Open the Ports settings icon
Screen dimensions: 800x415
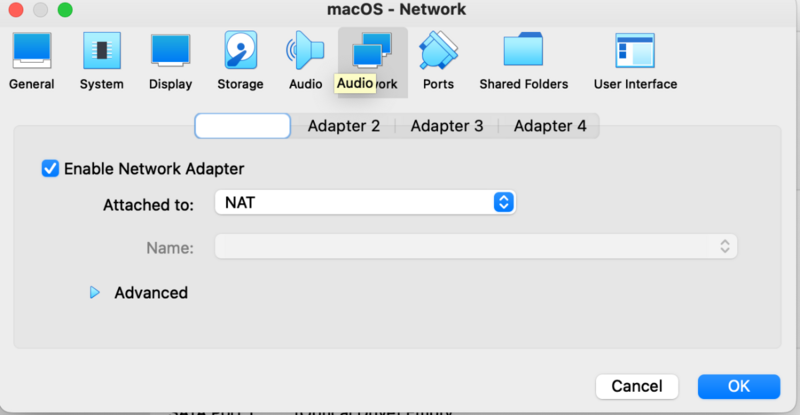(x=438, y=50)
